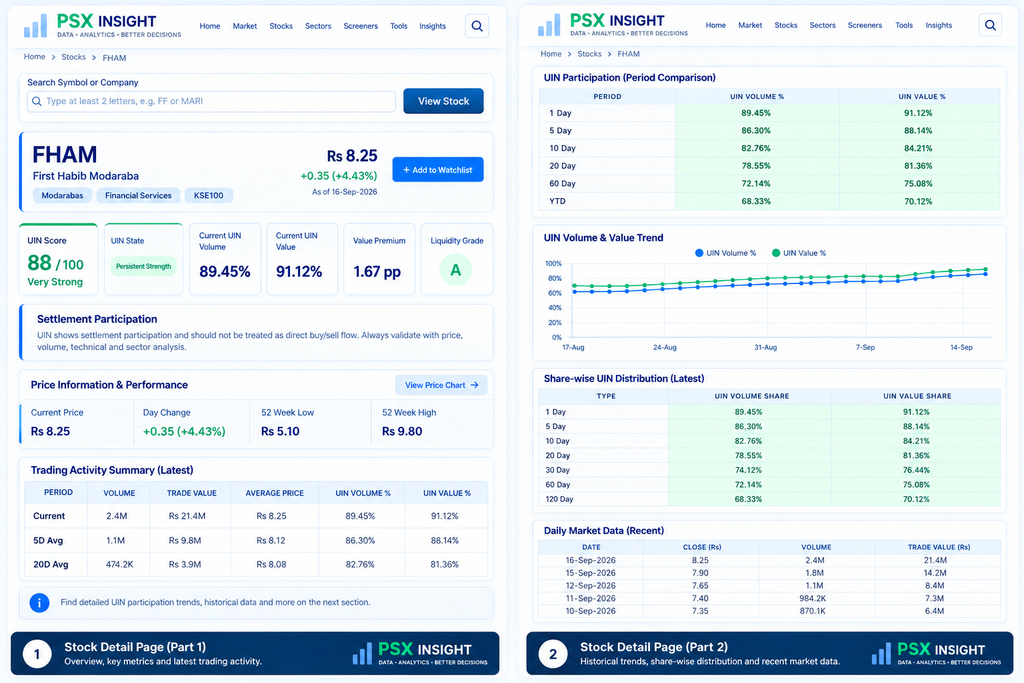Screen dimensions: 1024x683
Task: Click 30 Day row in Share-wise Distribution
Action: (769, 470)
